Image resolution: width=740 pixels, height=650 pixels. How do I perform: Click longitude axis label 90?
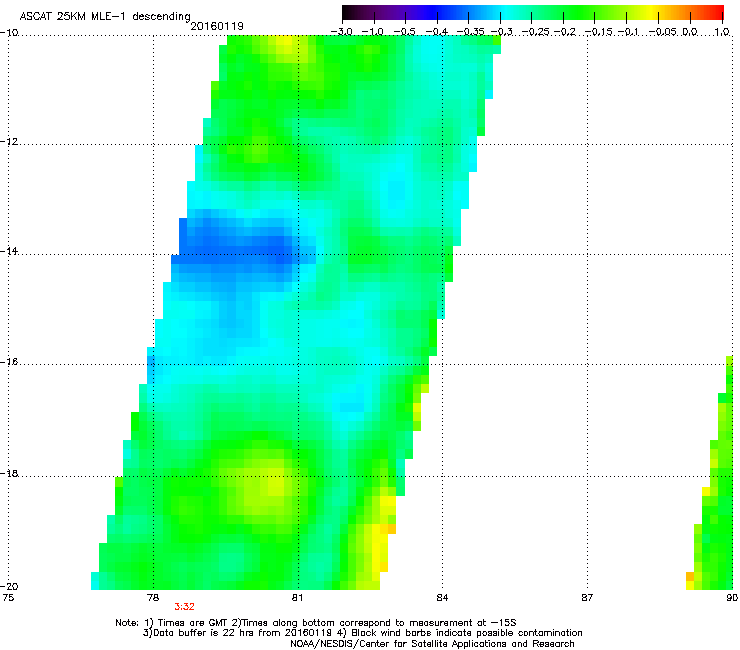pos(732,598)
